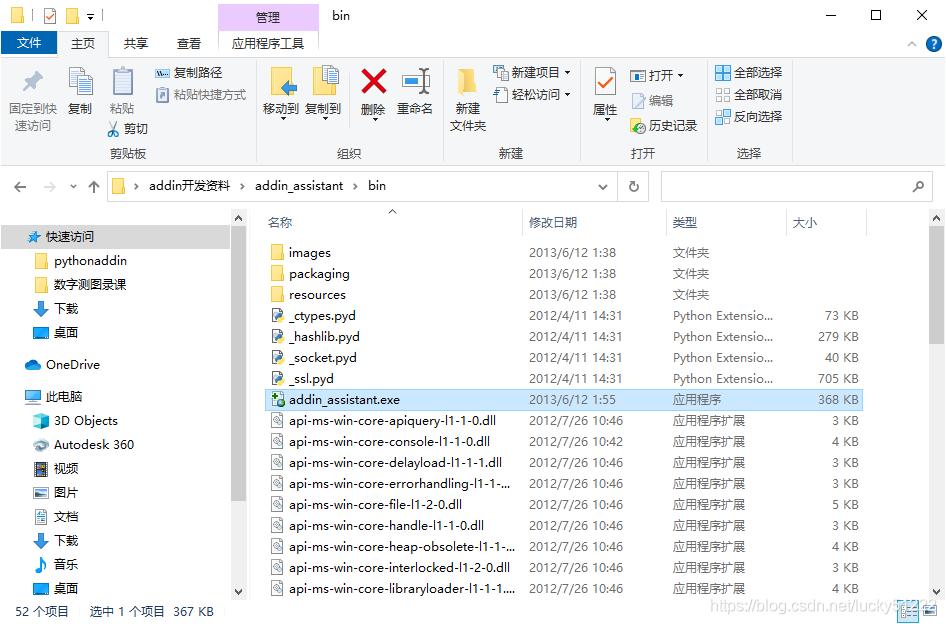Open the 打开 (Open) dropdown button

[x=657, y=75]
